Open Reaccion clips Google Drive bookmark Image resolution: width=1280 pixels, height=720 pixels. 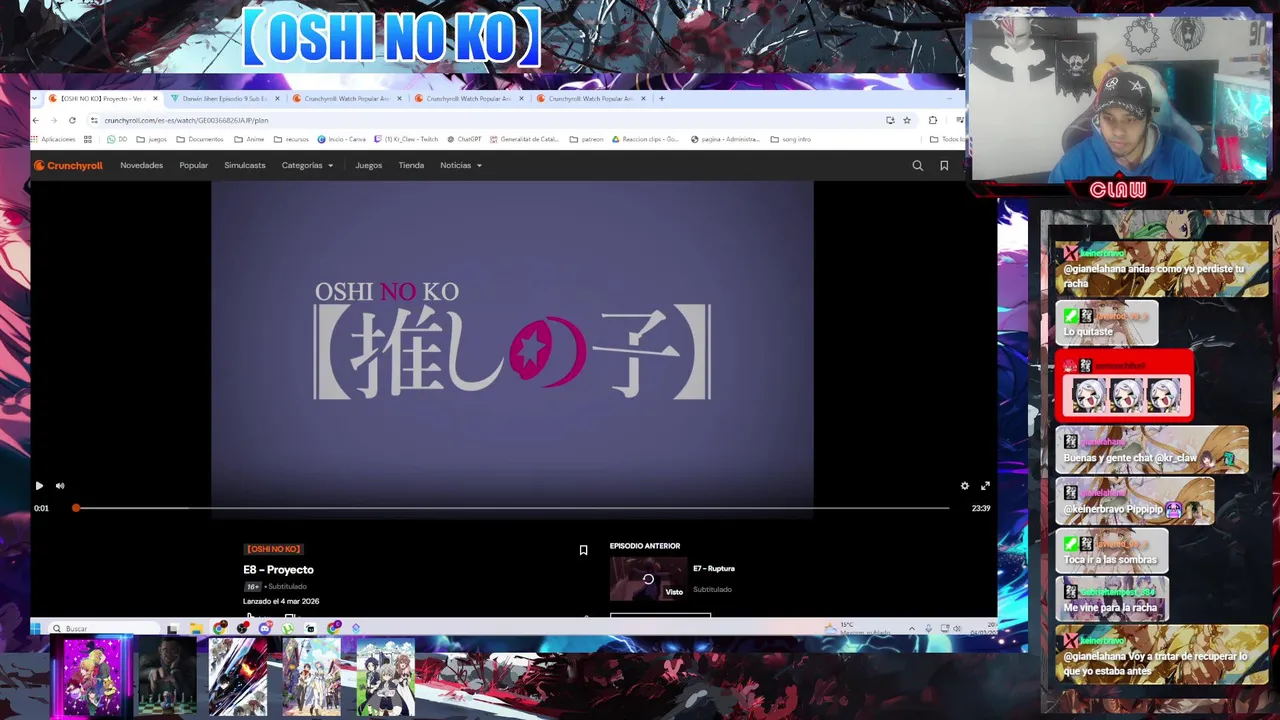[646, 139]
